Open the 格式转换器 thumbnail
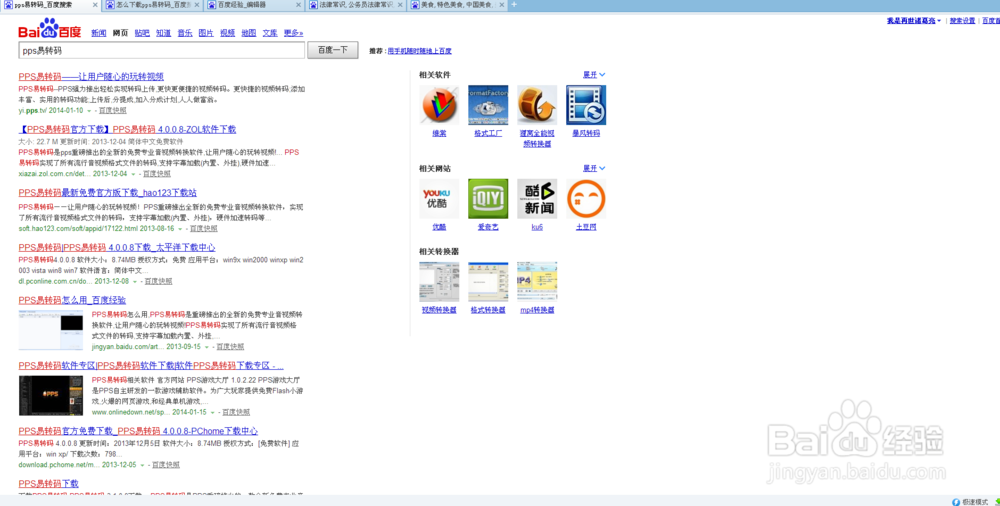 tap(488, 281)
